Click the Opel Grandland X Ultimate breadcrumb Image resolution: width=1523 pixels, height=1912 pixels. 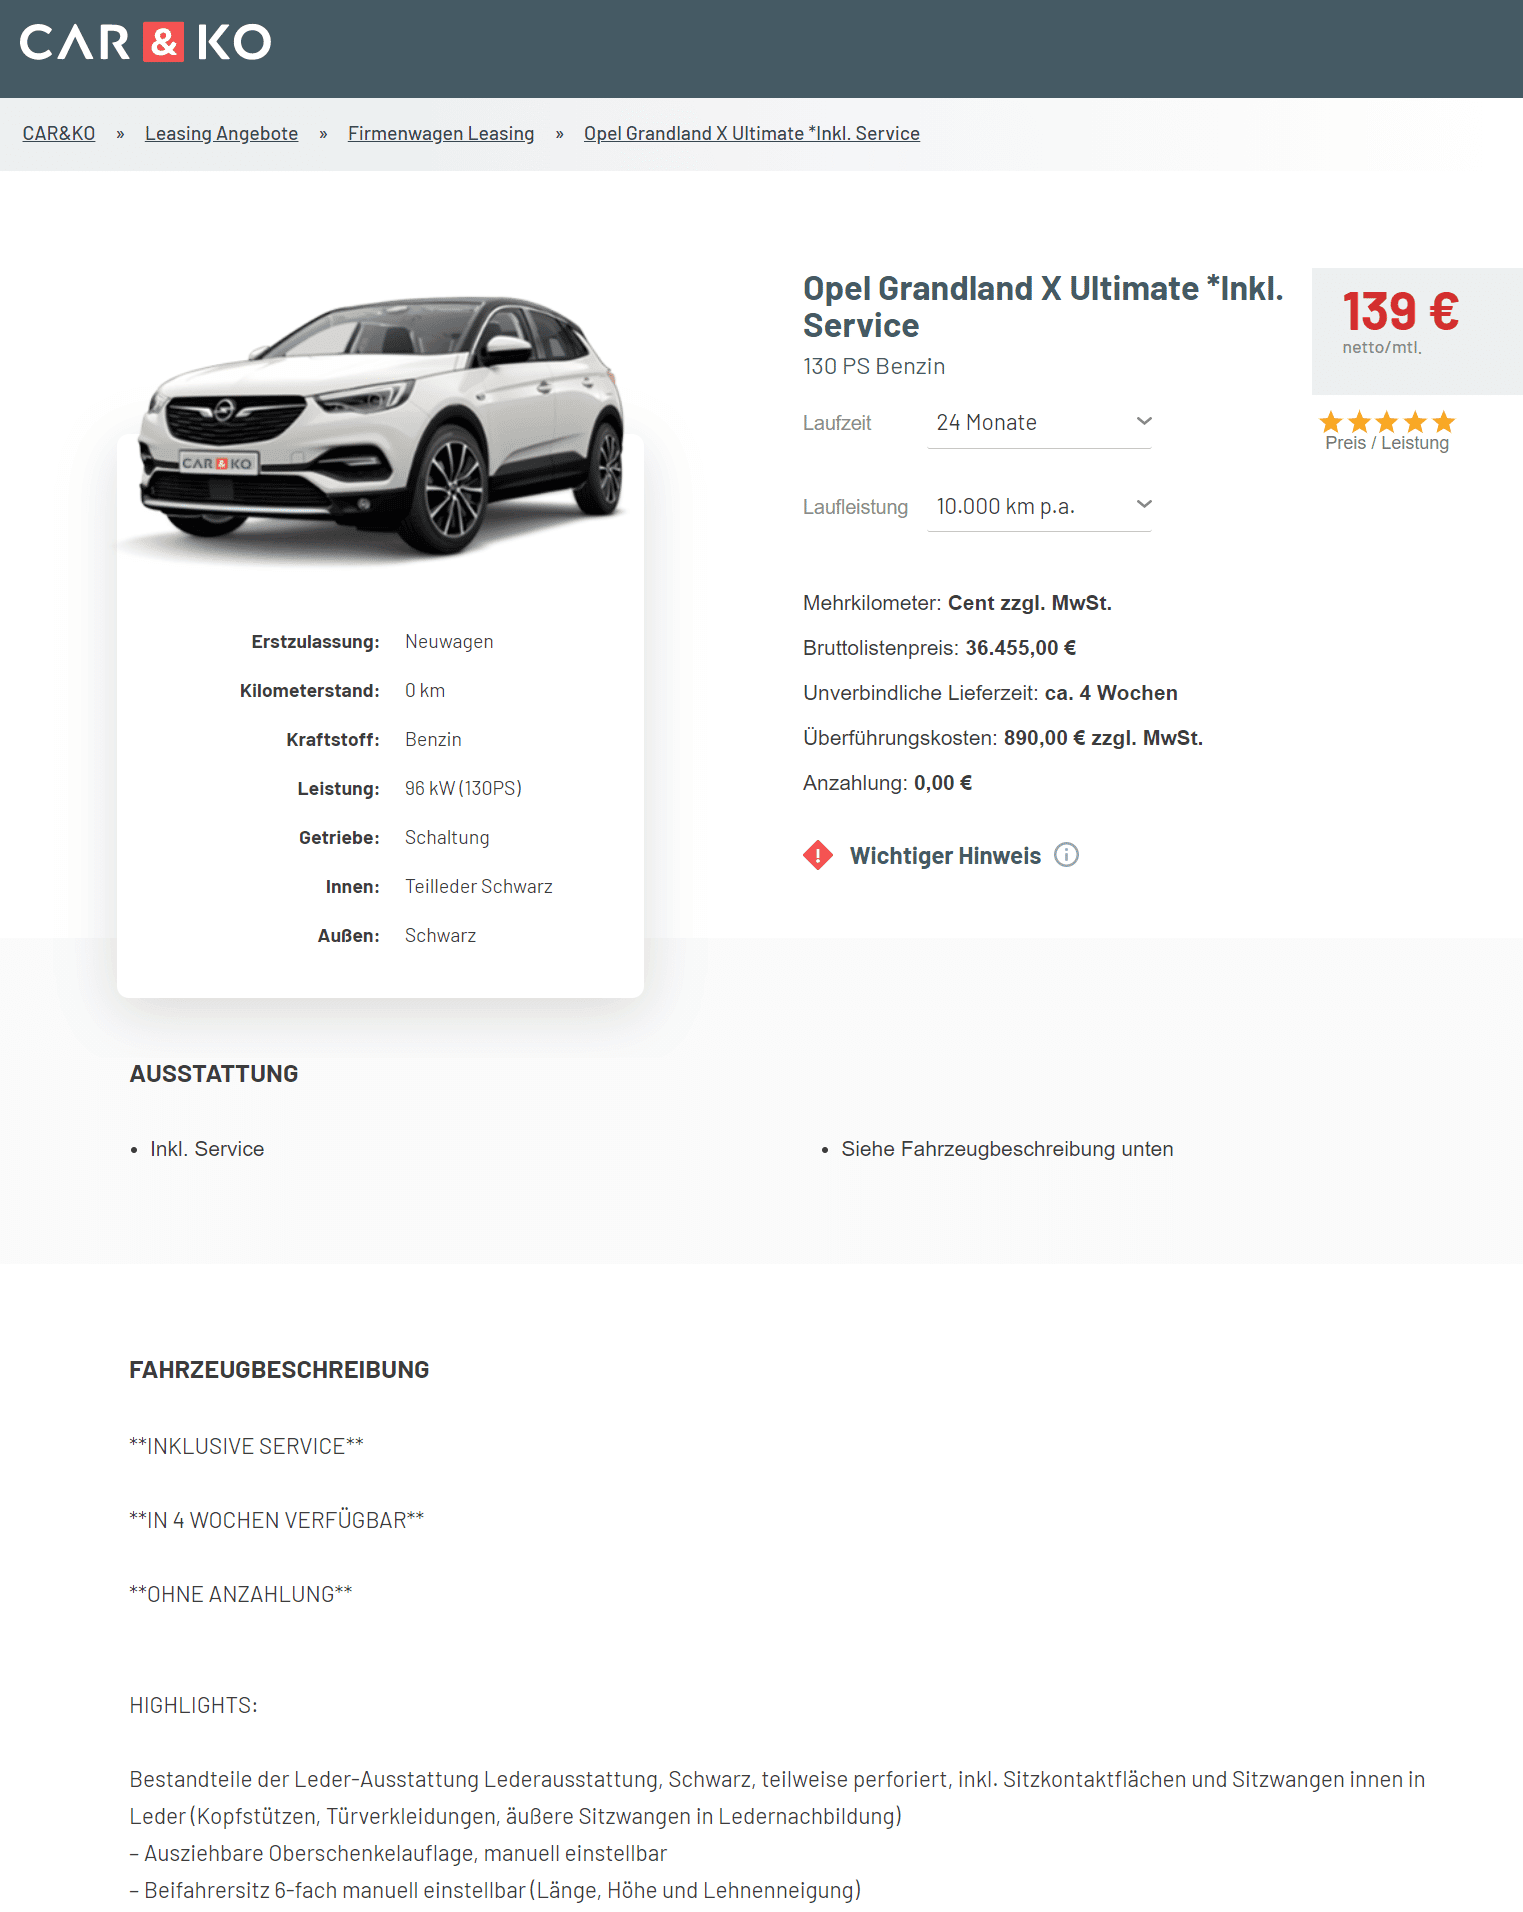coord(752,133)
